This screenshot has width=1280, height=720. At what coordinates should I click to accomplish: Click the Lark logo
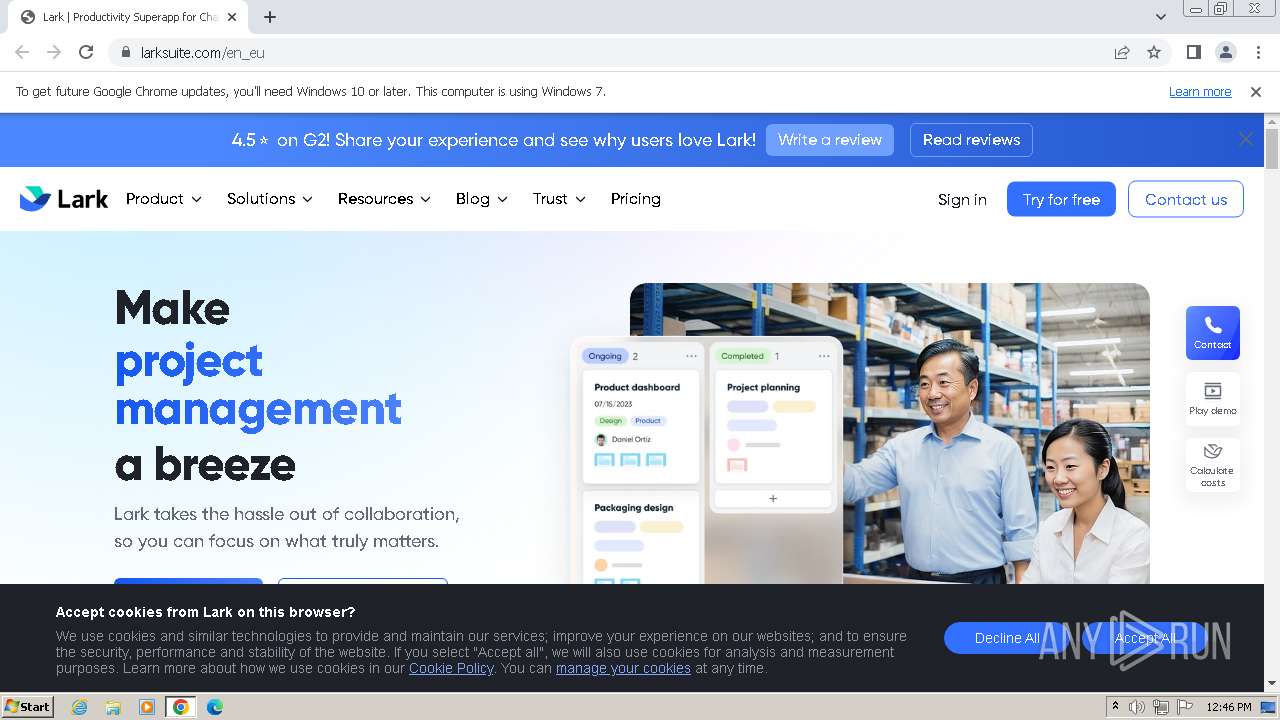pos(64,199)
